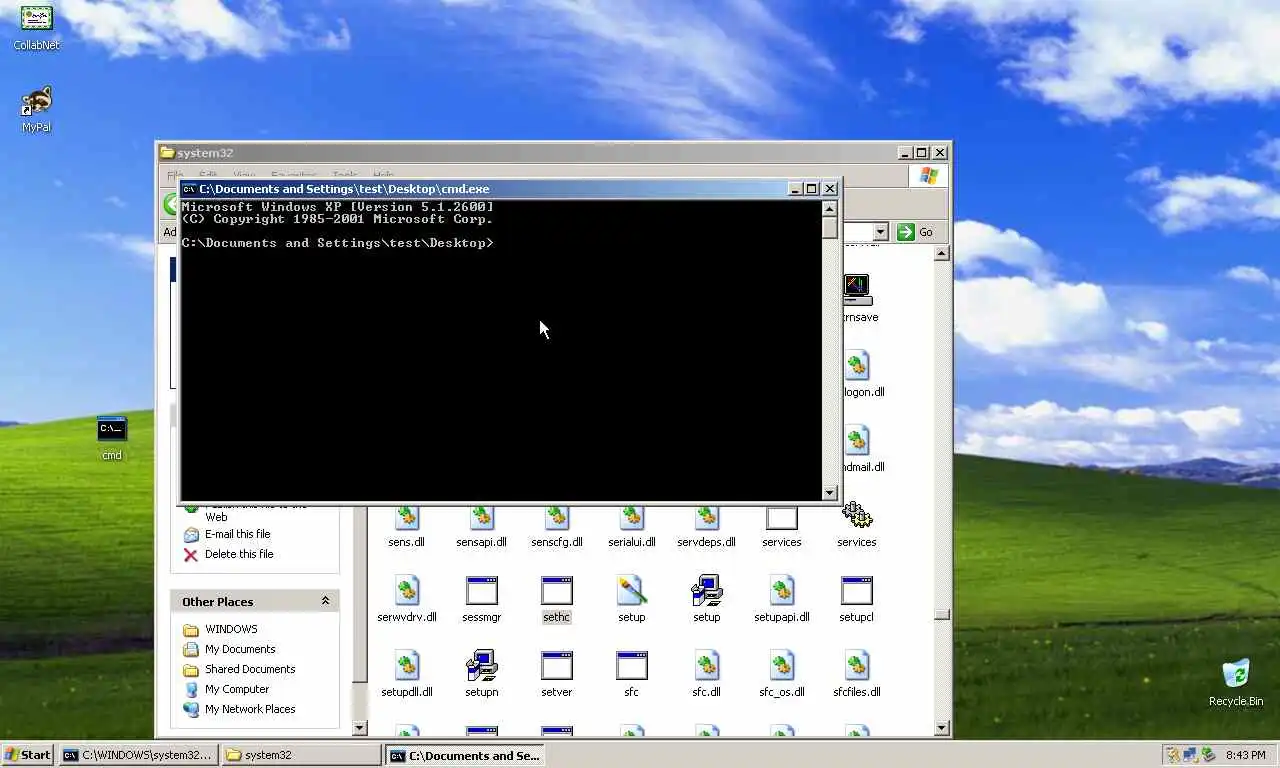Image resolution: width=1280 pixels, height=768 pixels.
Task: Open the cmd window system menu icon
Action: [x=189, y=189]
